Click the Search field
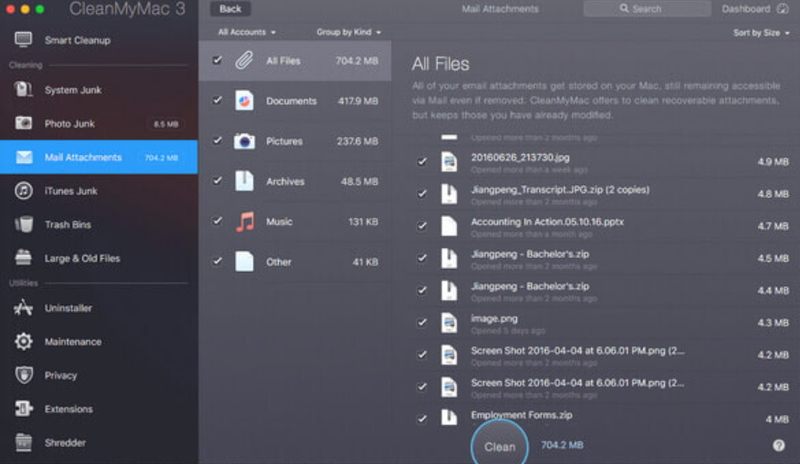Image resolution: width=800 pixels, height=464 pixels. click(x=647, y=9)
